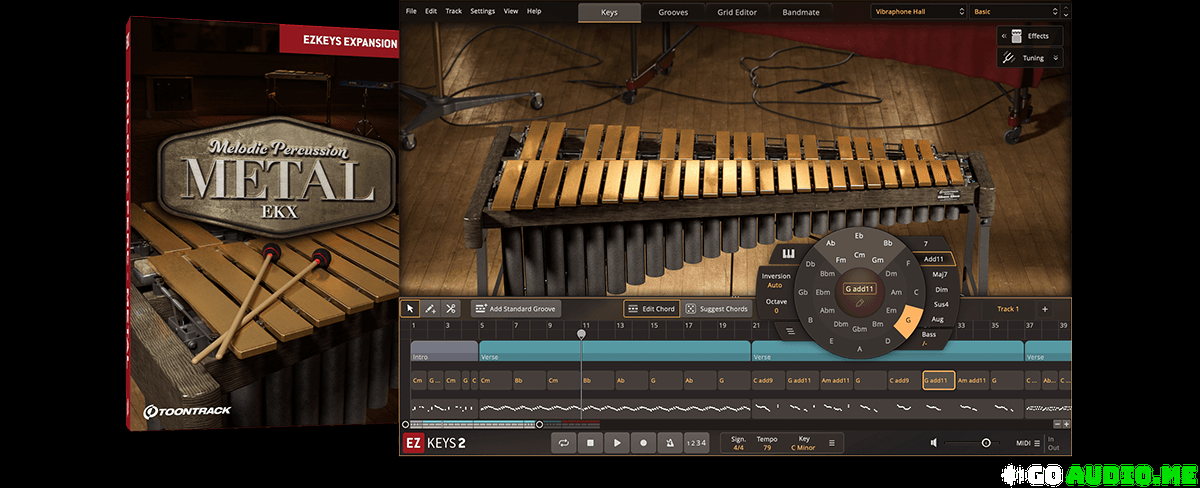This screenshot has width=1200, height=488.
Task: Click Add Standard Groove button
Action: [x=516, y=309]
